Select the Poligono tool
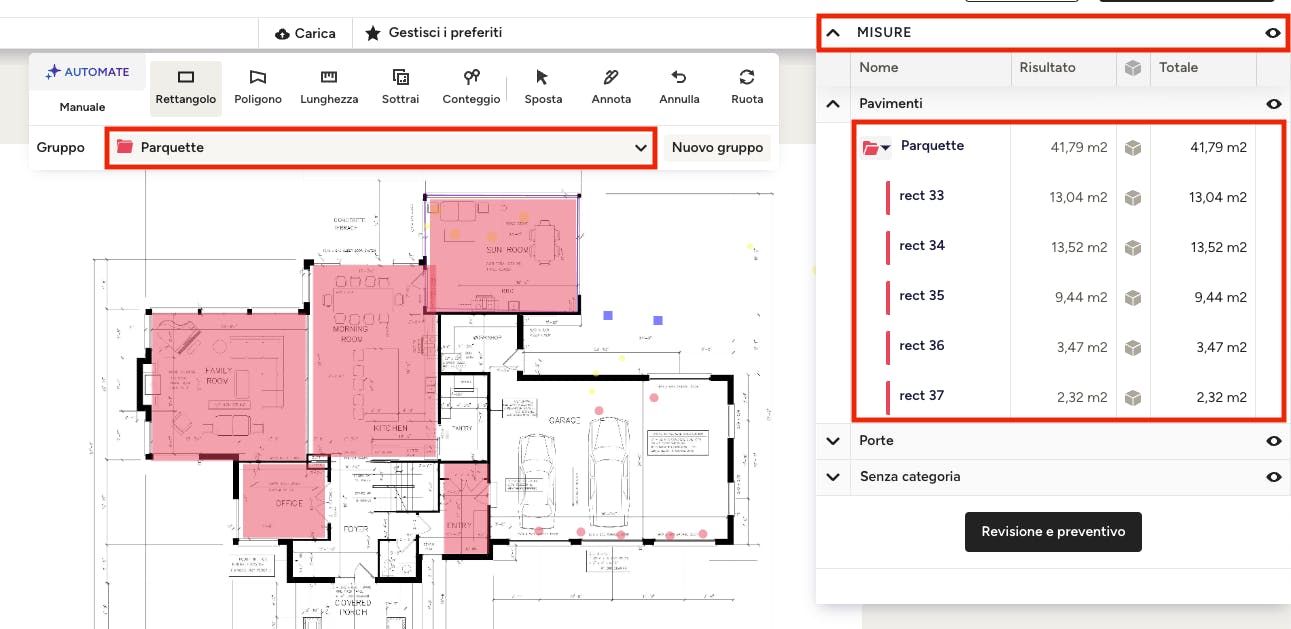 tap(258, 87)
